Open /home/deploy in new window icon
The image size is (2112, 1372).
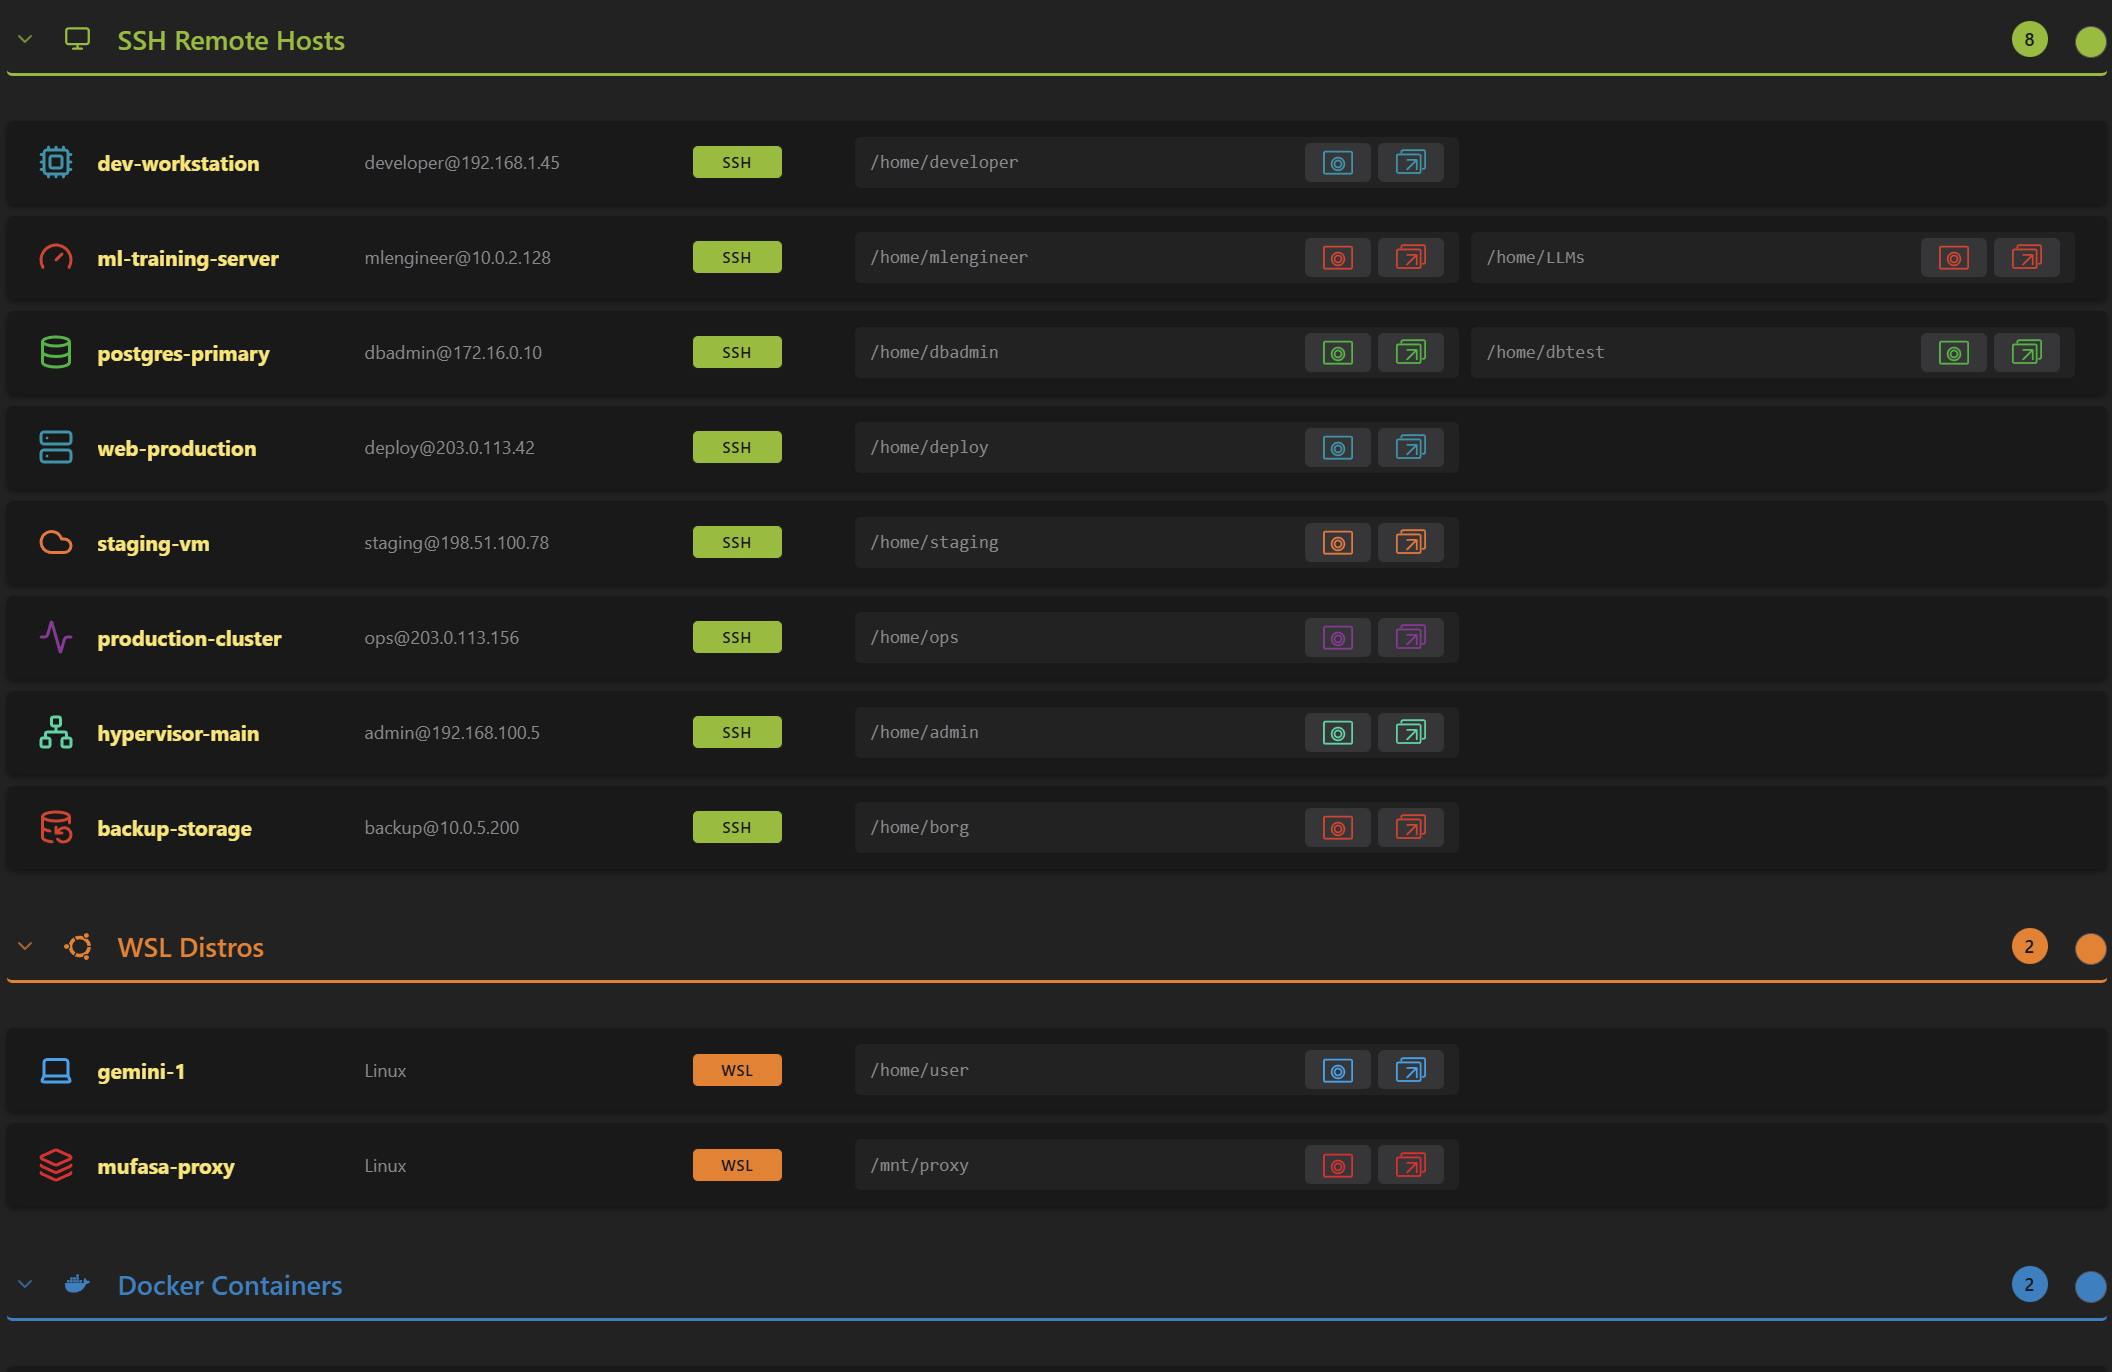1410,448
